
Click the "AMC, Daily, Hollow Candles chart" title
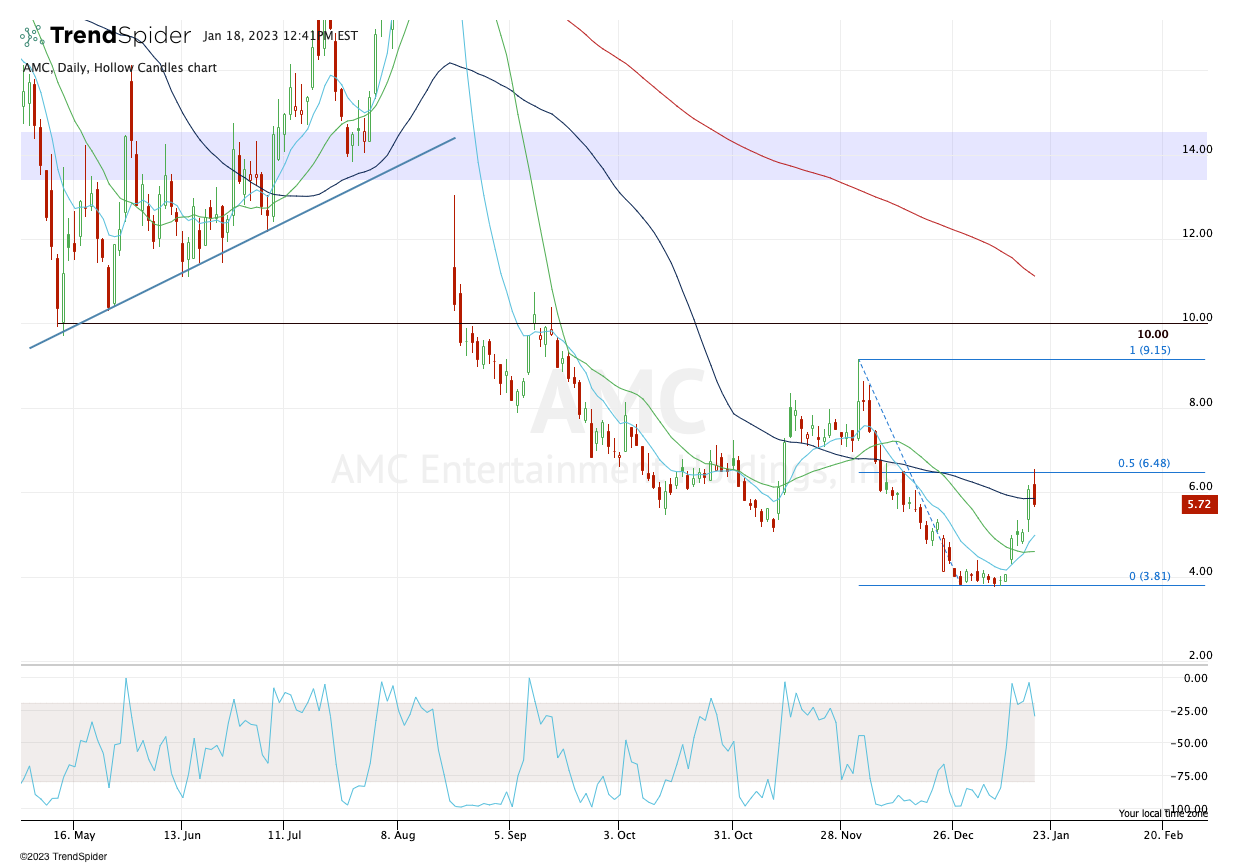pyautogui.click(x=120, y=68)
